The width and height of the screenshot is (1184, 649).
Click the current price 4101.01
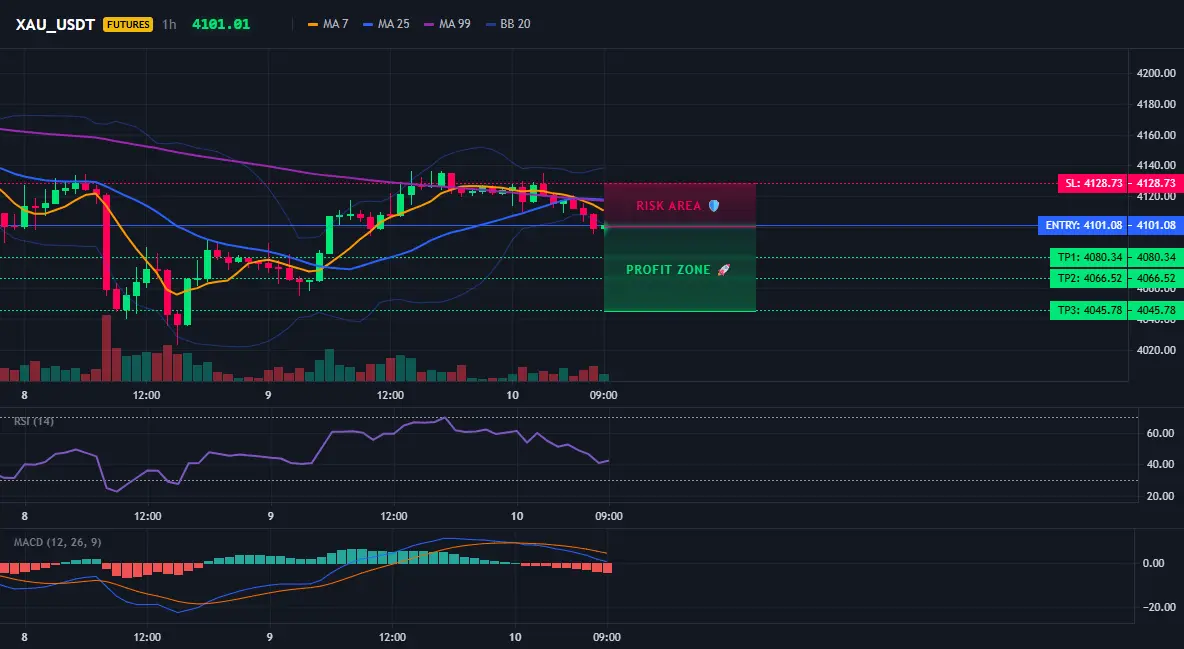(x=220, y=24)
